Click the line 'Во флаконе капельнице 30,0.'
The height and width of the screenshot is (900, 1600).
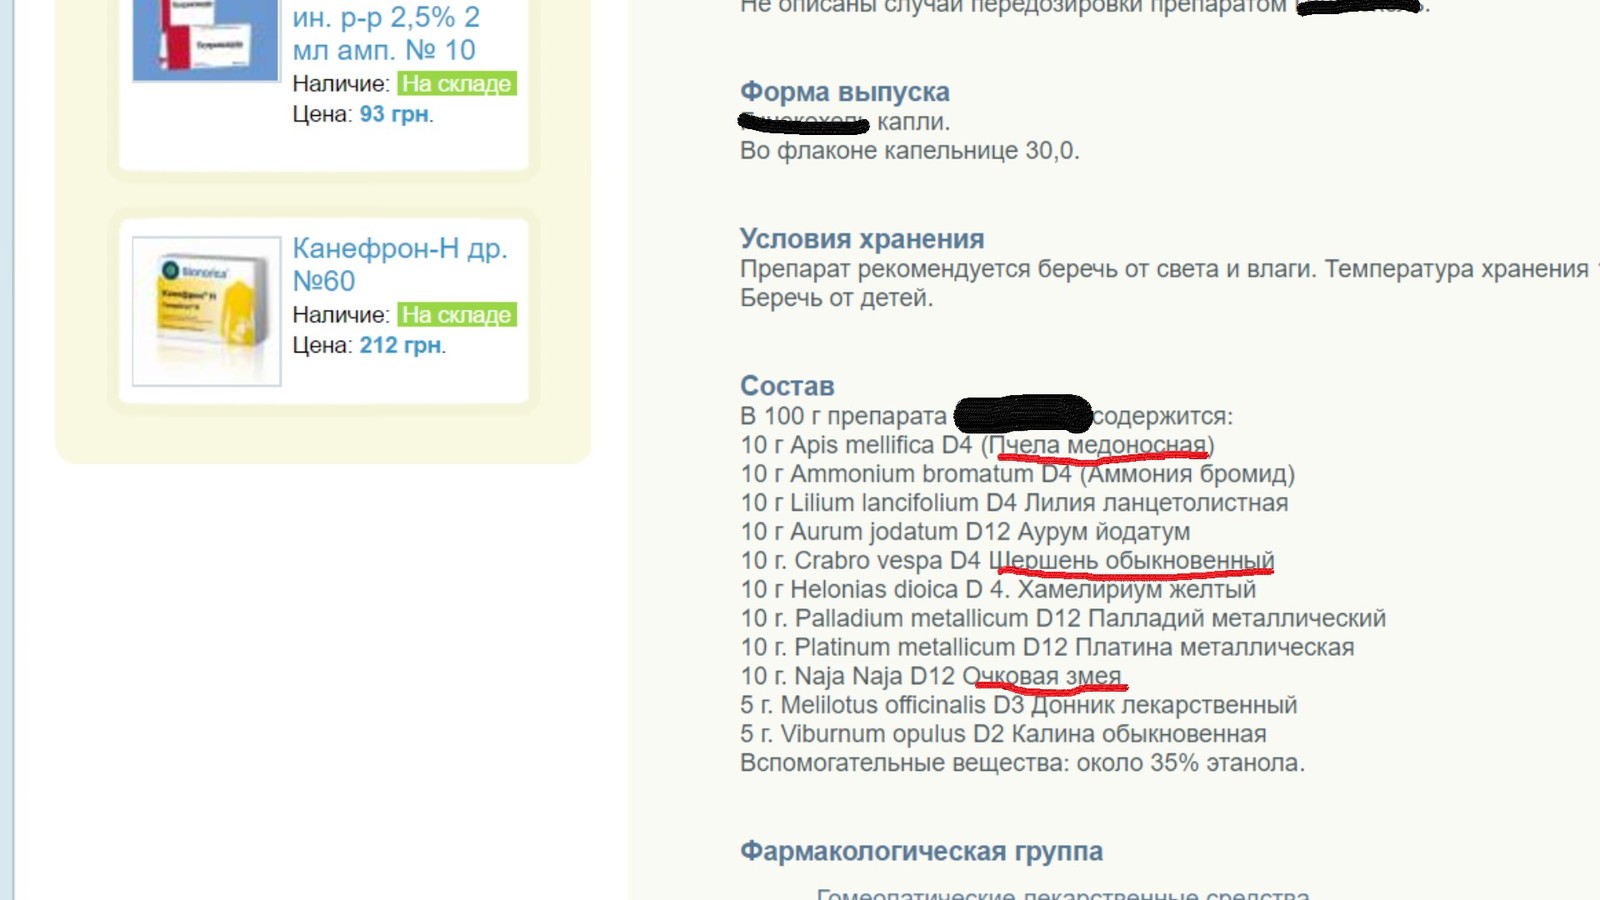coord(910,151)
